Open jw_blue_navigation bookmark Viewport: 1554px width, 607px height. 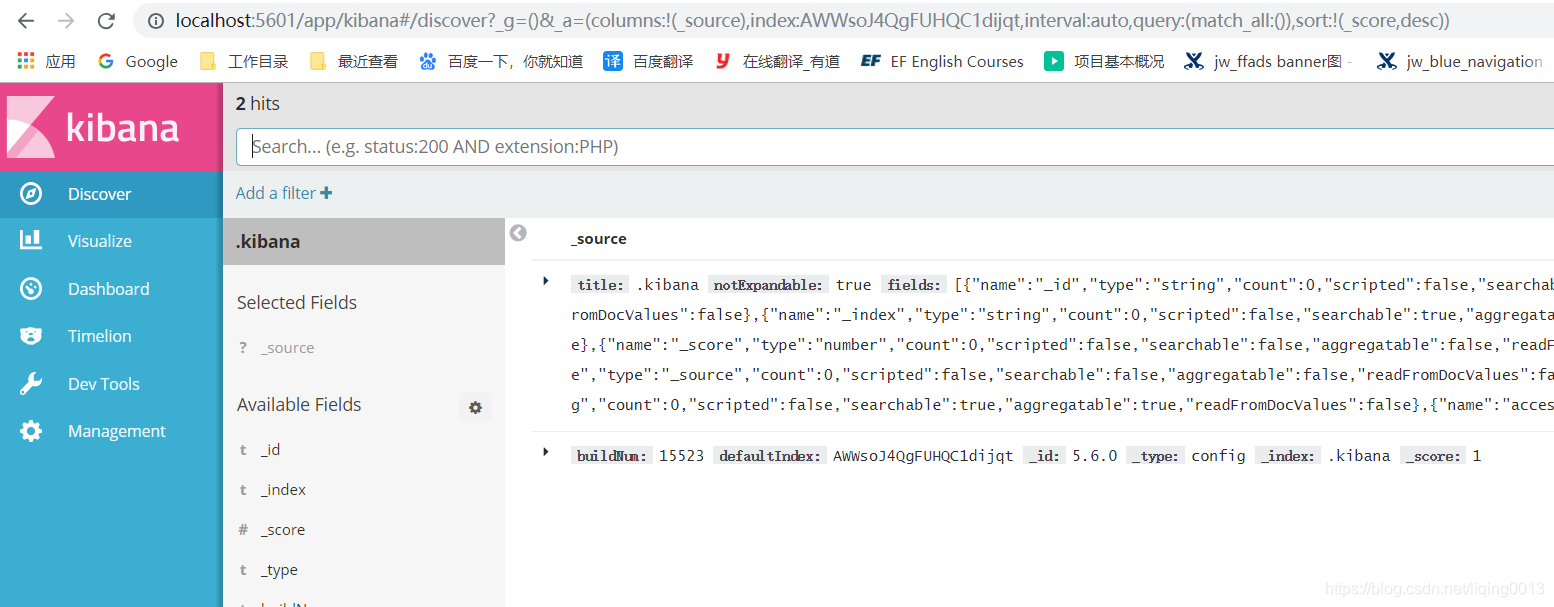pos(1459,61)
